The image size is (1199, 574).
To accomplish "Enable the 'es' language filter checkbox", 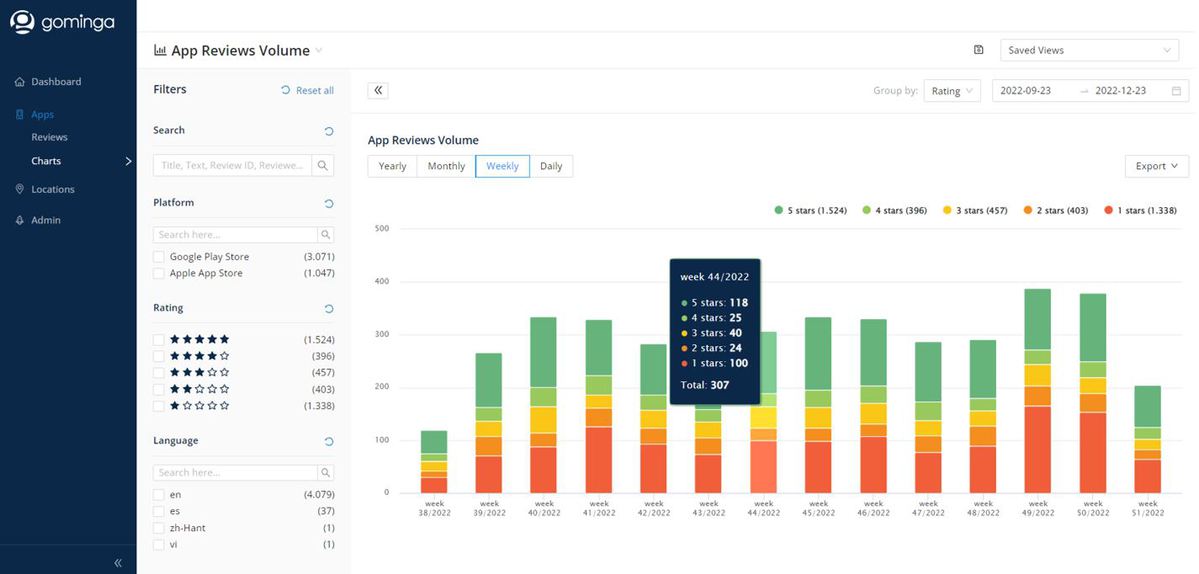I will coord(159,511).
